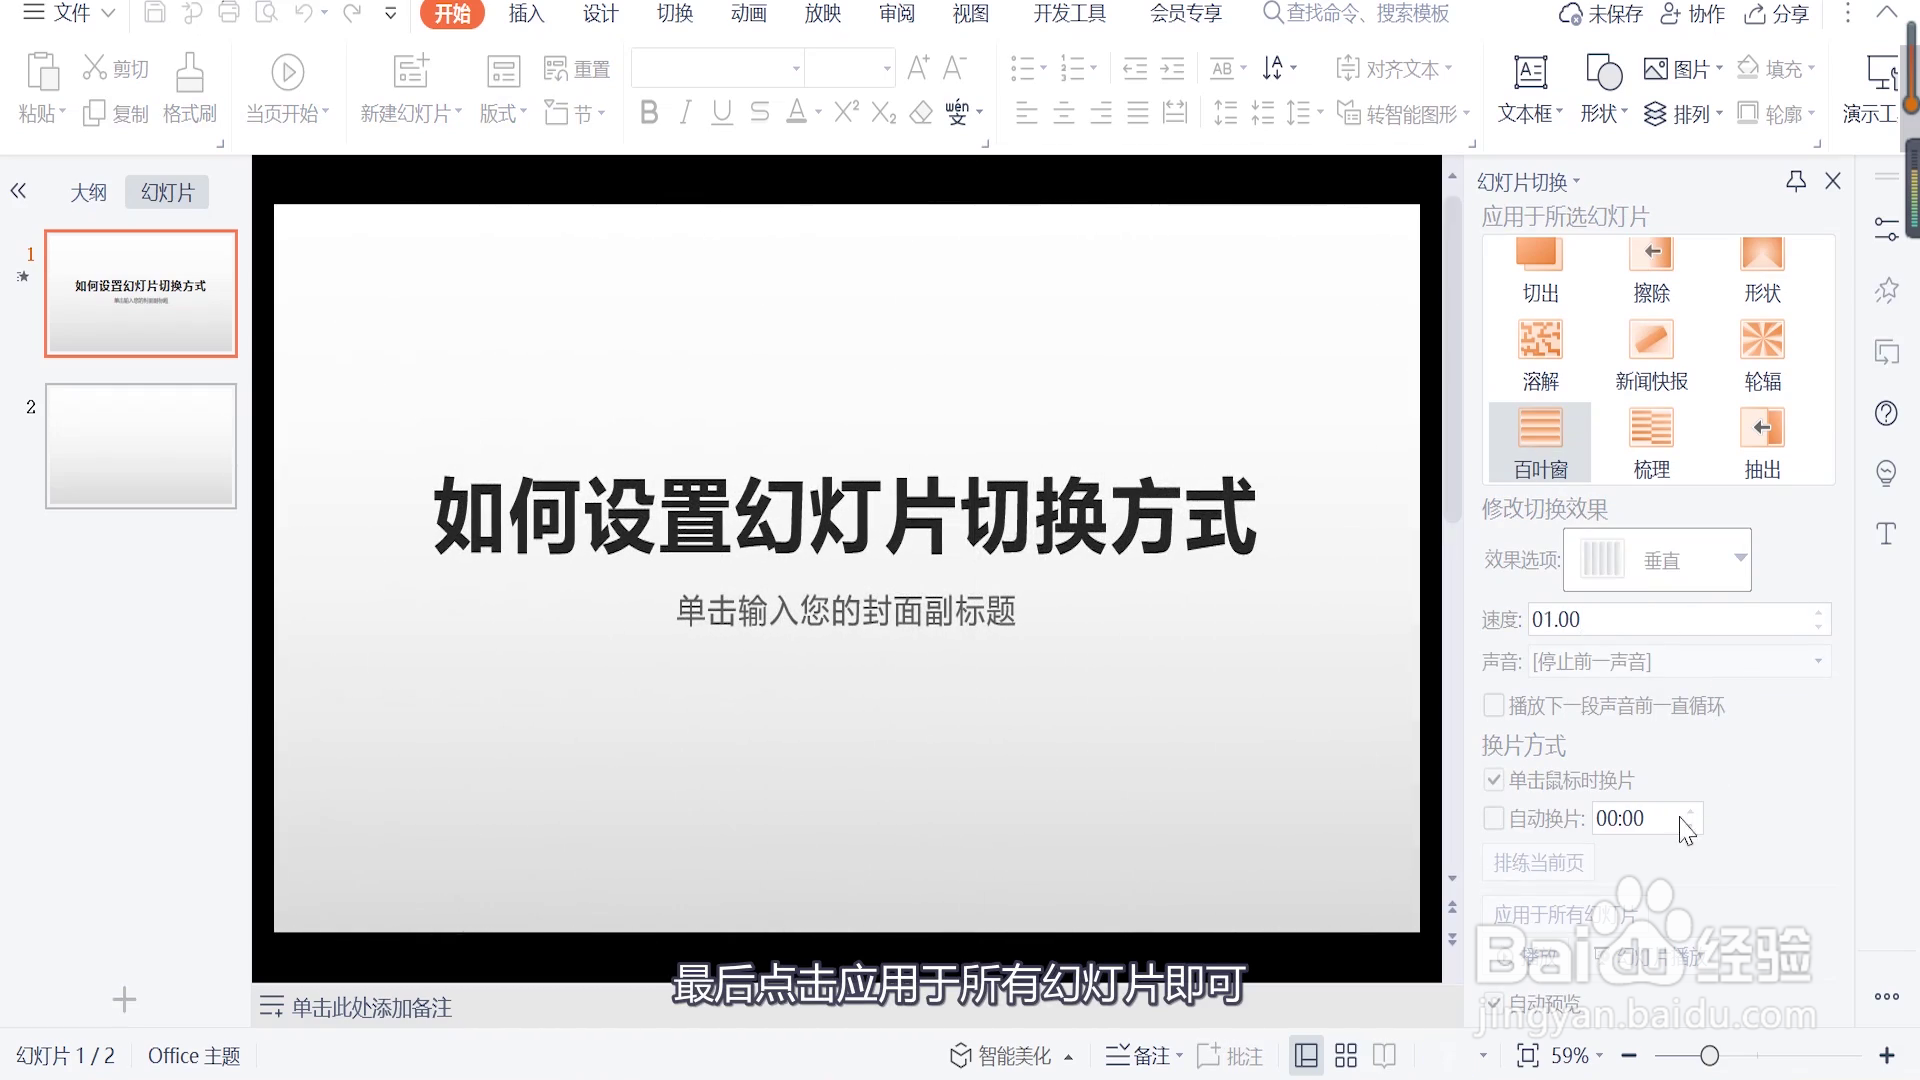Click 单击此处添加备注 notes area
This screenshot has width=1920, height=1080.
pyautogui.click(x=372, y=1008)
